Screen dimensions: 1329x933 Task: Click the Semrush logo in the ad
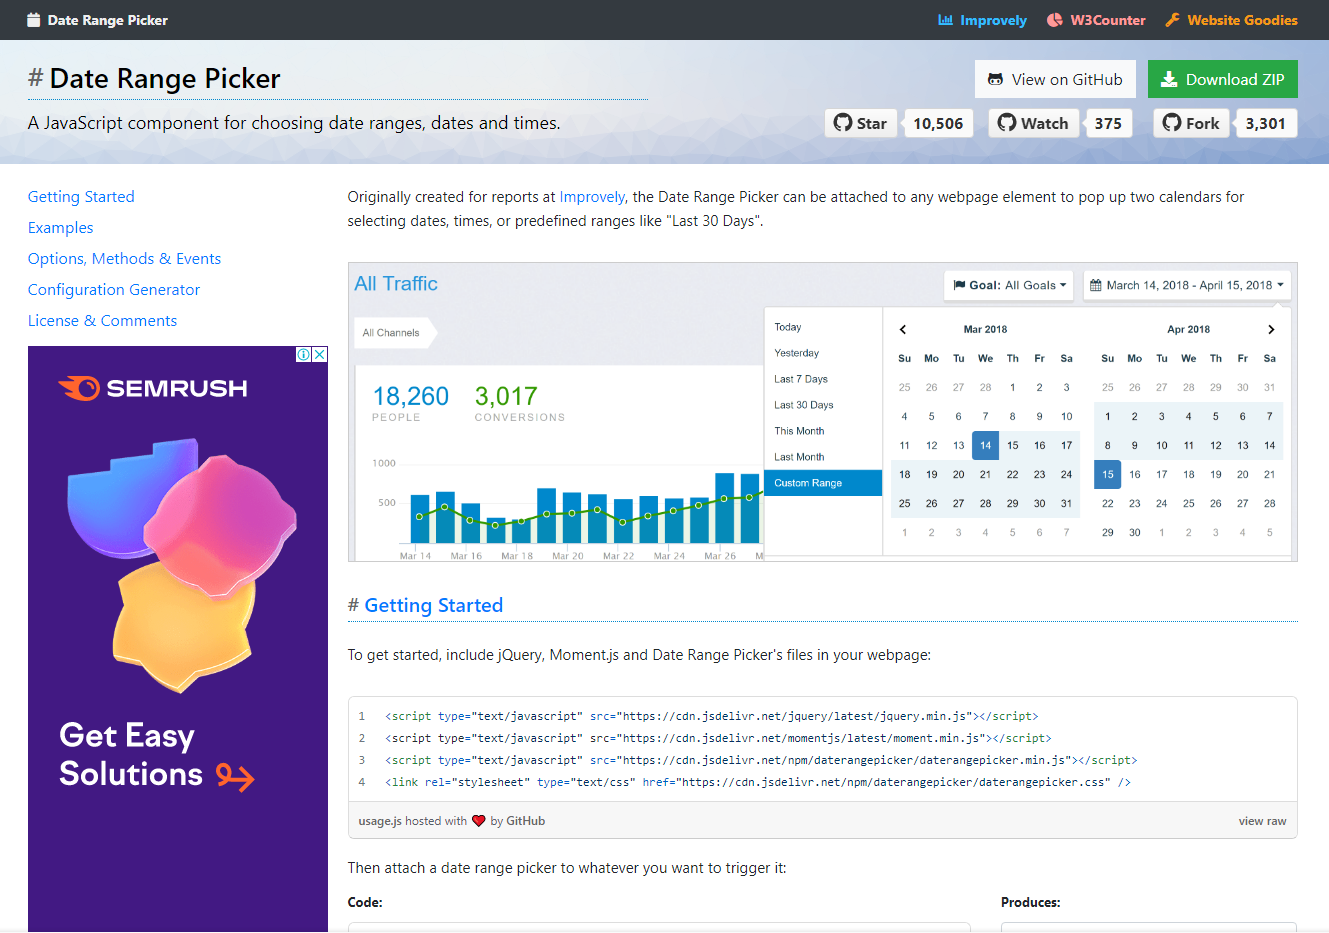pos(153,388)
